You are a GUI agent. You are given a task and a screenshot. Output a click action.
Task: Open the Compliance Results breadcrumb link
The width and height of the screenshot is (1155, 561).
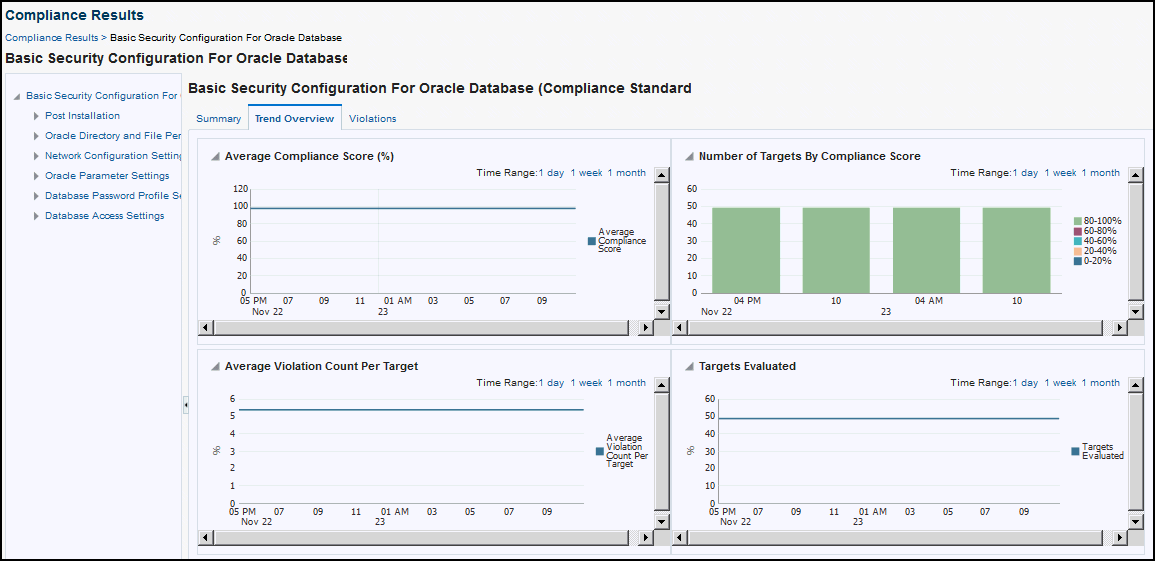51,37
